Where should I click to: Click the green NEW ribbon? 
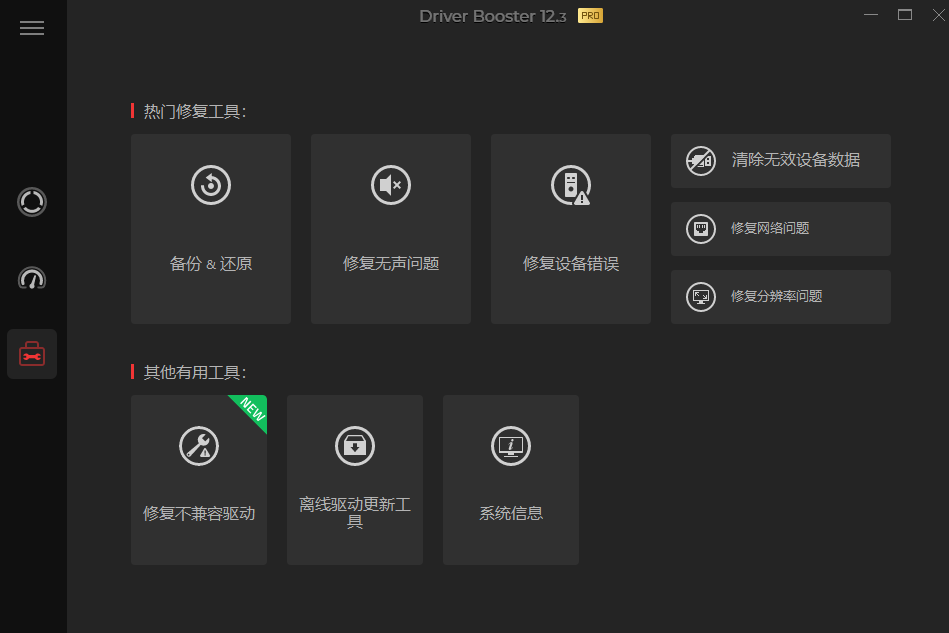(251, 412)
